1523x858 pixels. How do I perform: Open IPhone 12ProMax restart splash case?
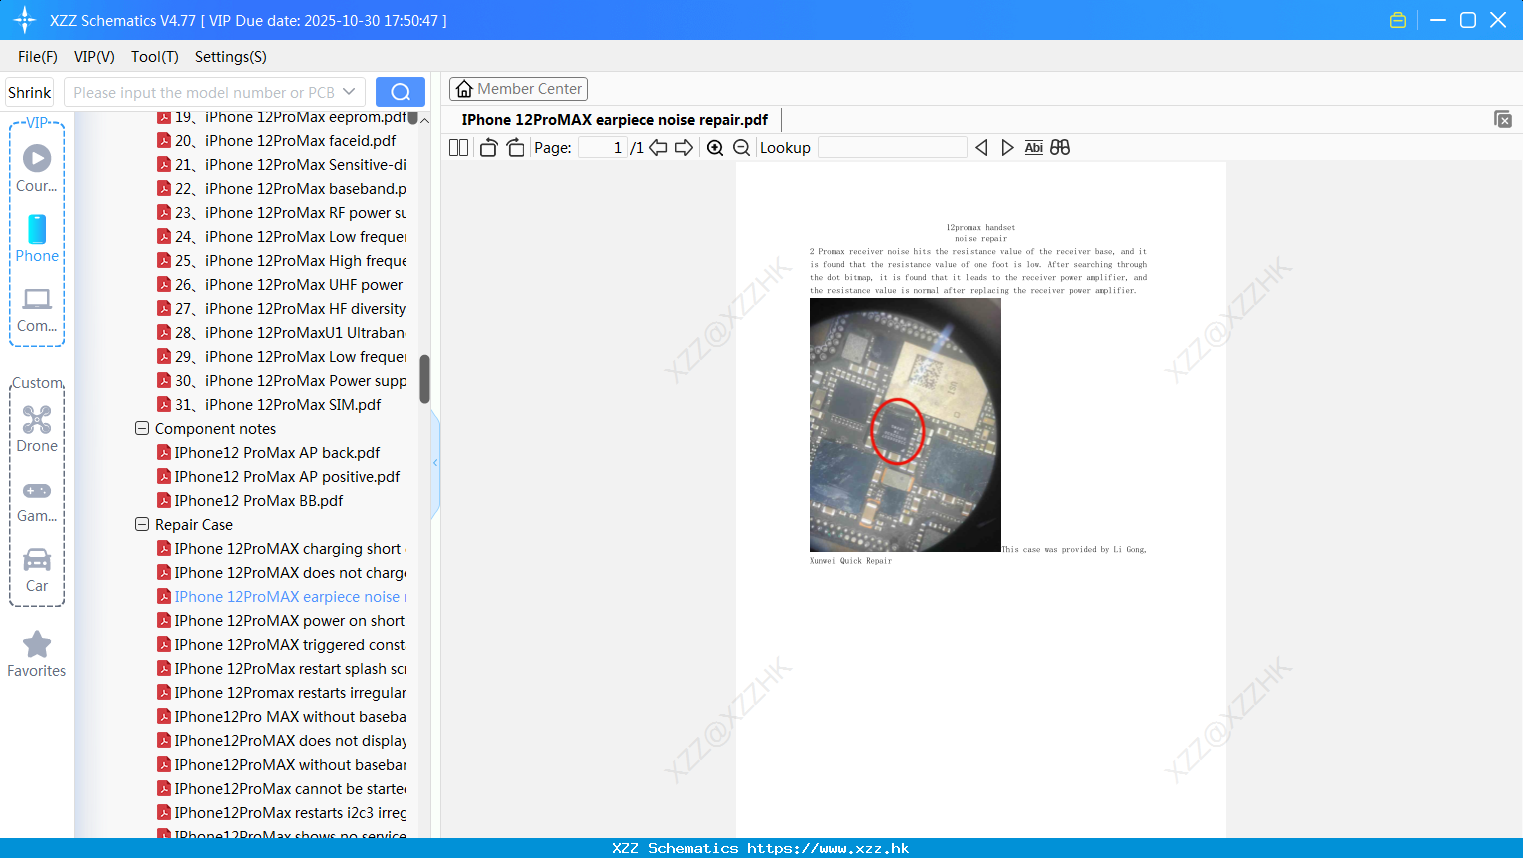pyautogui.click(x=282, y=668)
